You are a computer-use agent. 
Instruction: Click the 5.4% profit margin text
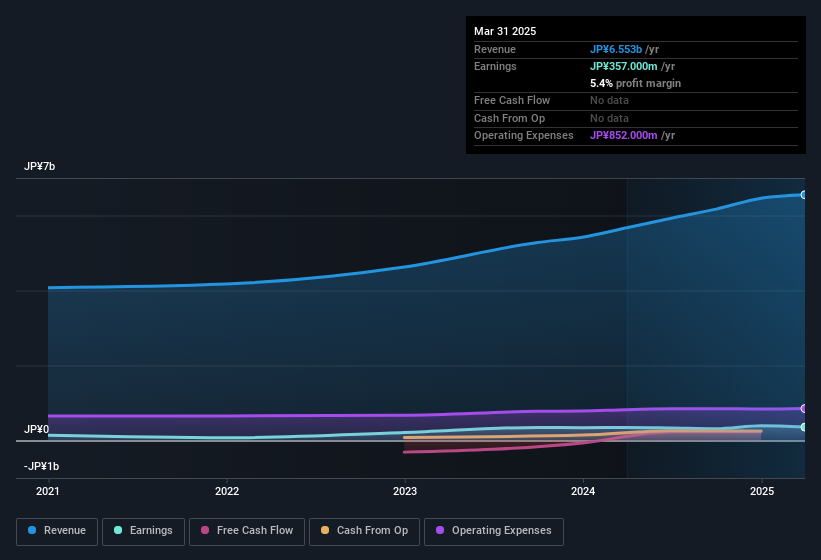[x=635, y=83]
